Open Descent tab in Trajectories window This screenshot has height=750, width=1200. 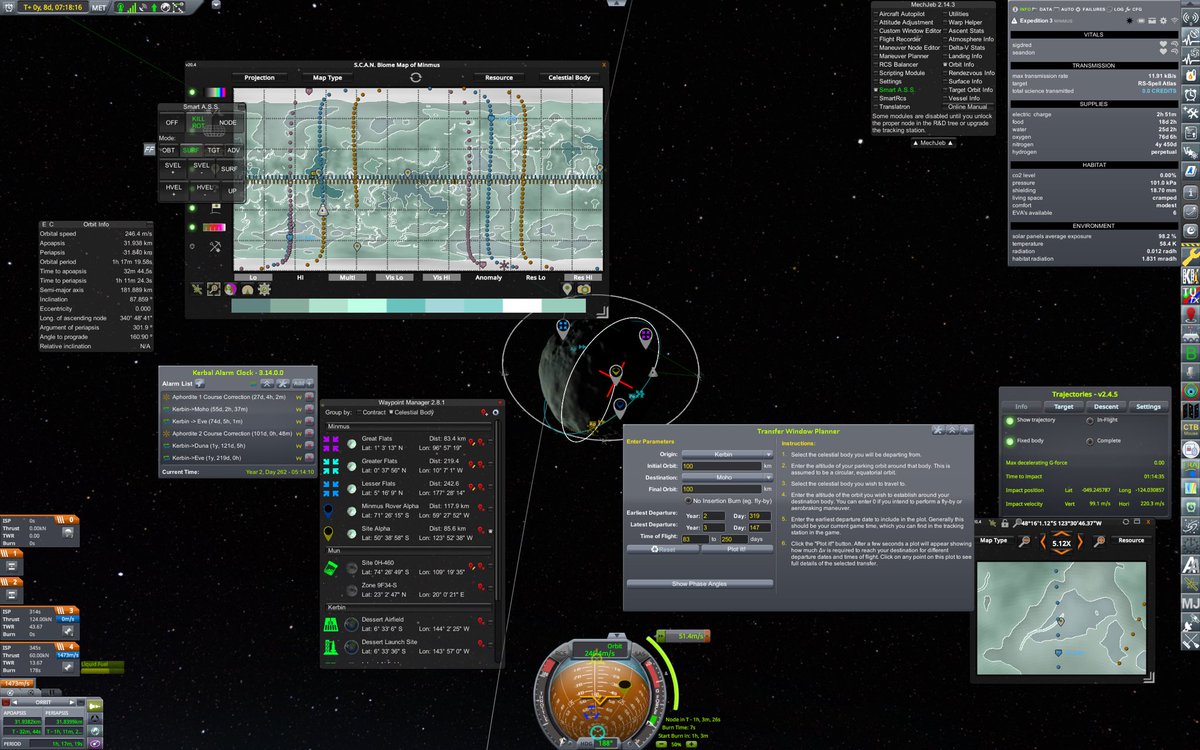point(1106,407)
